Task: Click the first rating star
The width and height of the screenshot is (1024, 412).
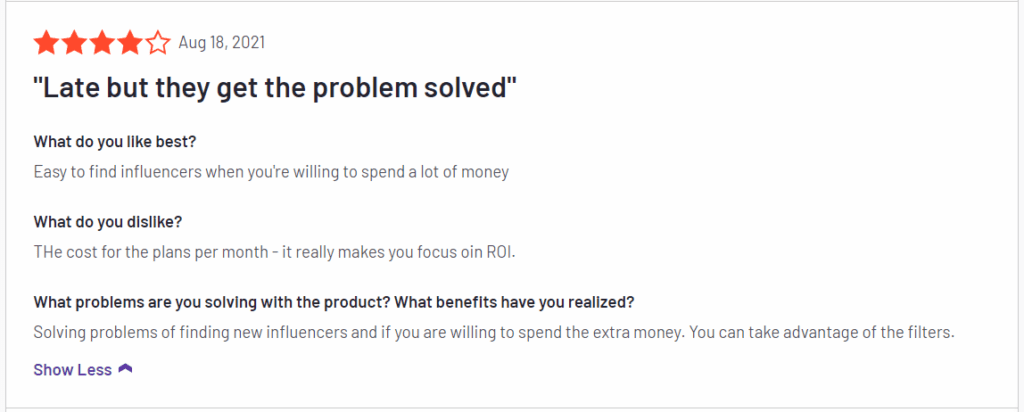Action: [46, 44]
